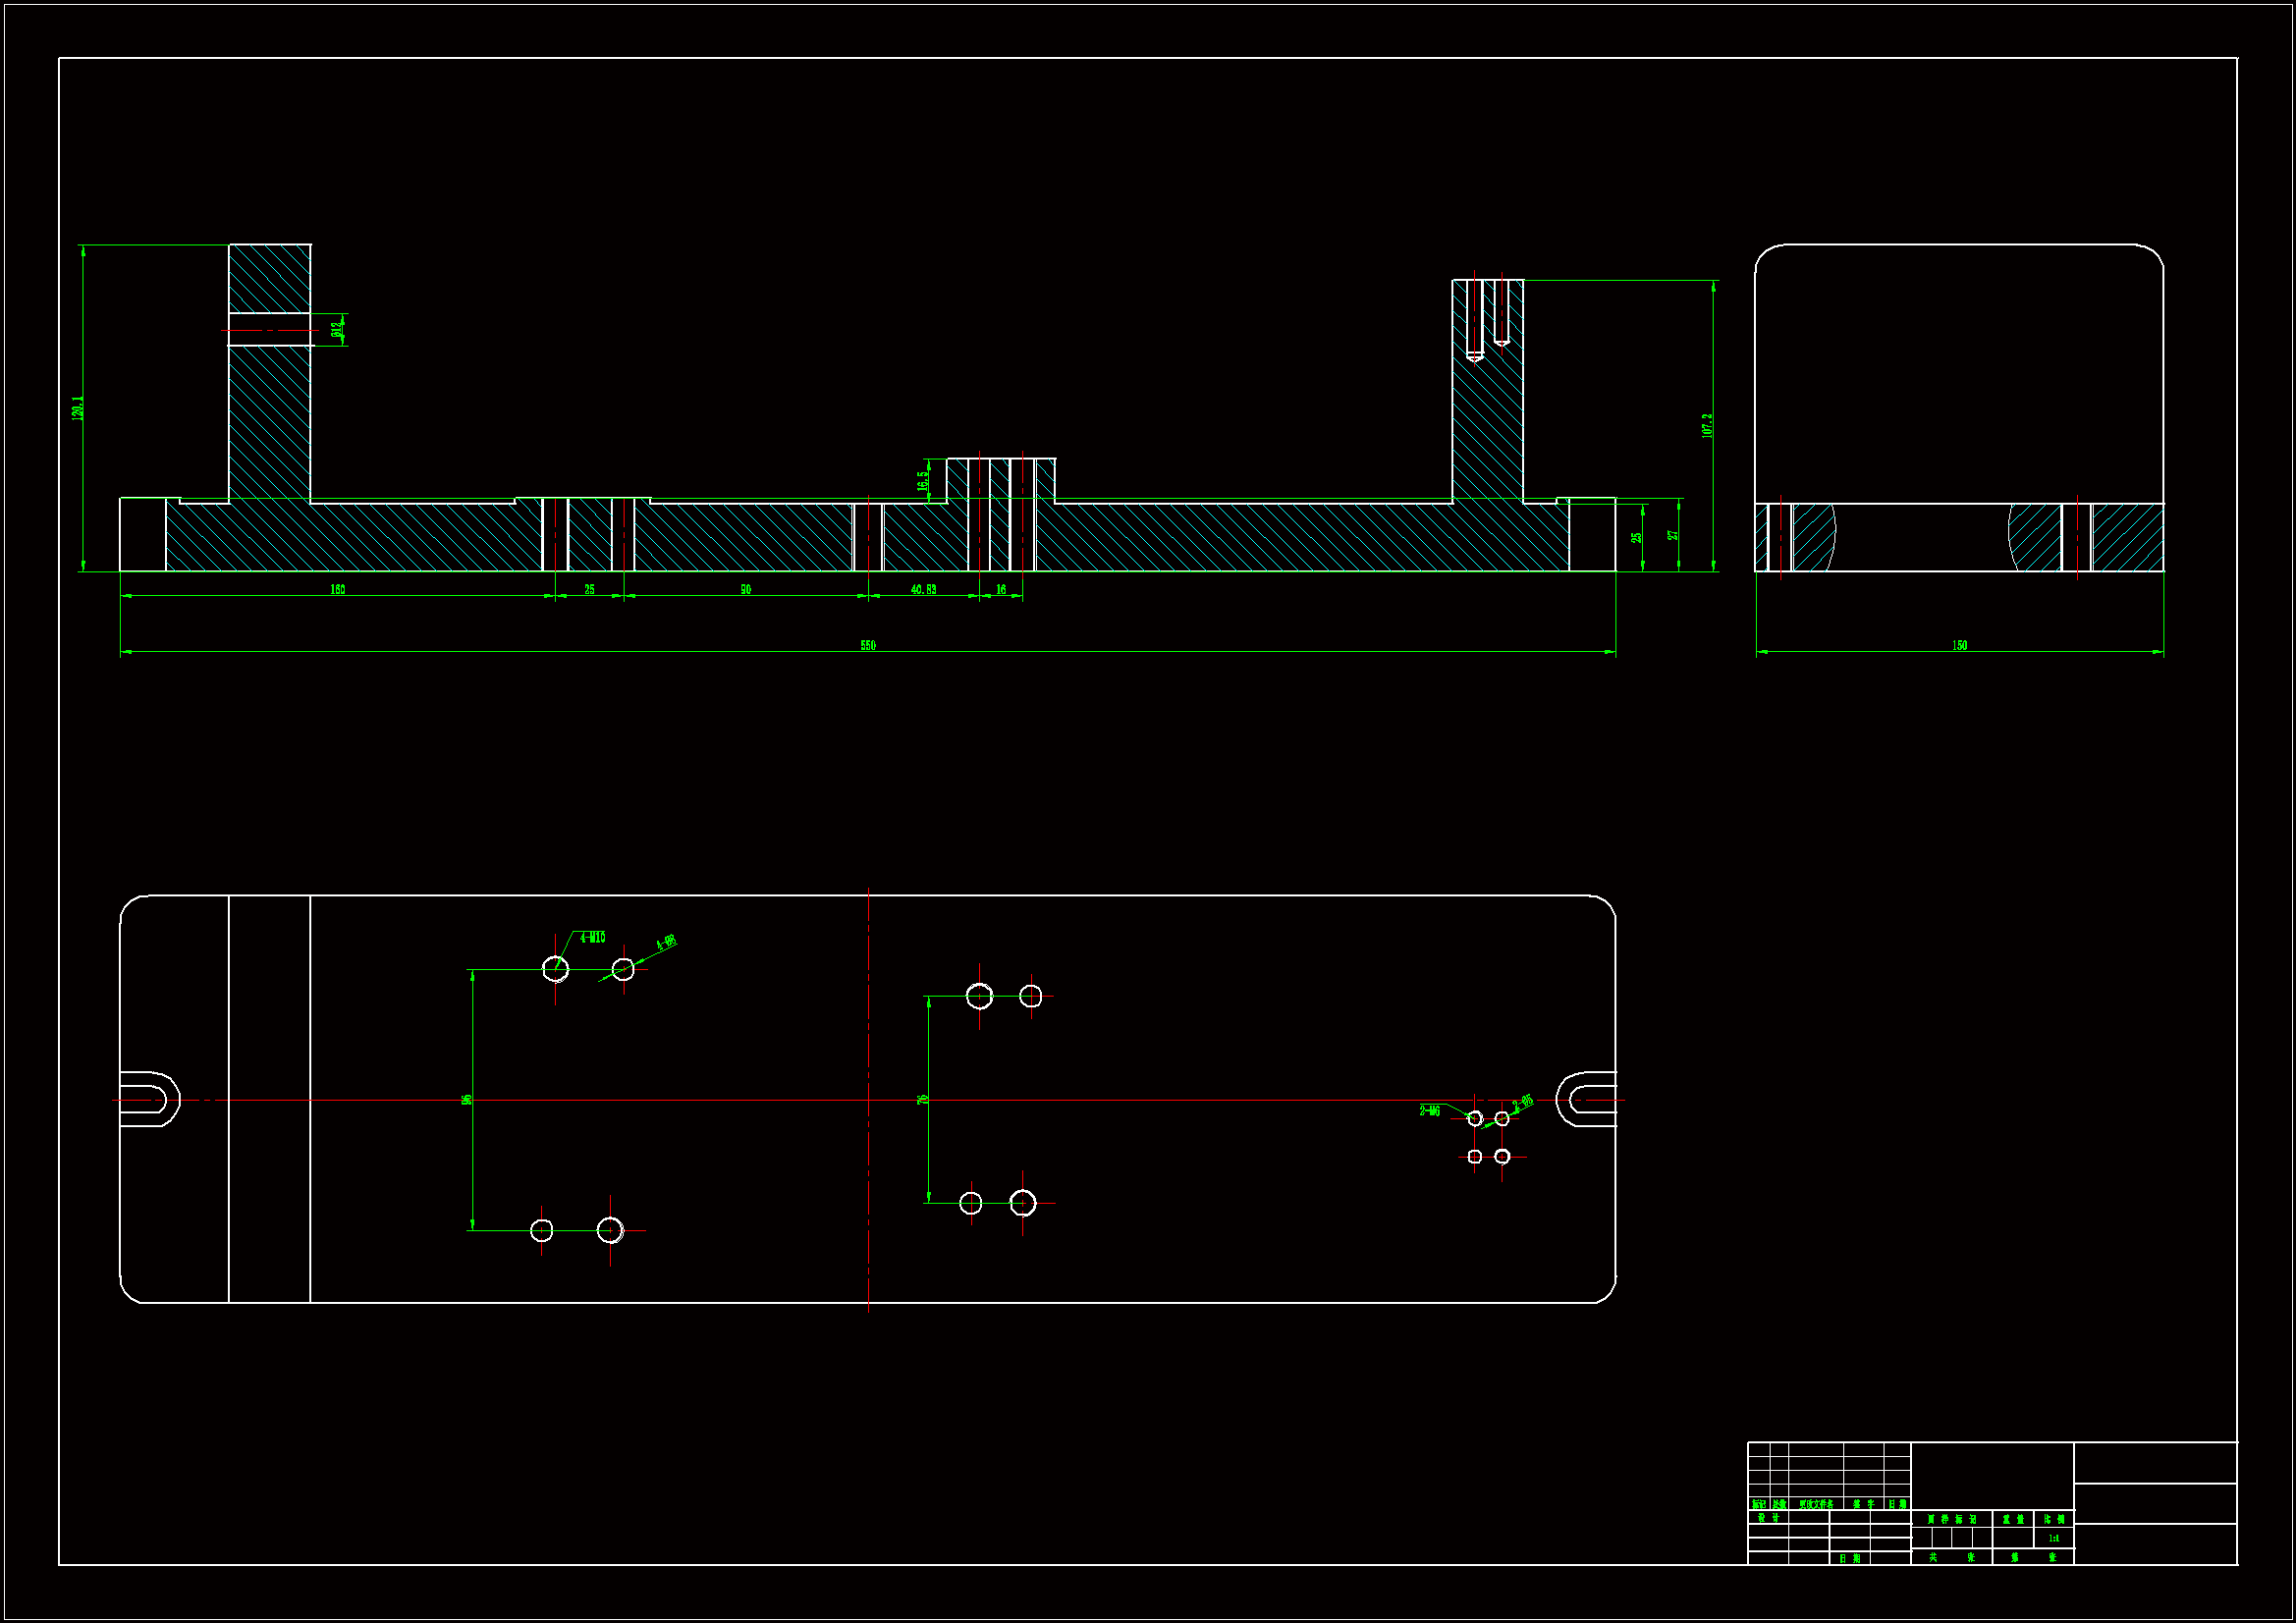The width and height of the screenshot is (2296, 1623).
Task: Click the 90 dimension text in section view
Action: (x=745, y=590)
